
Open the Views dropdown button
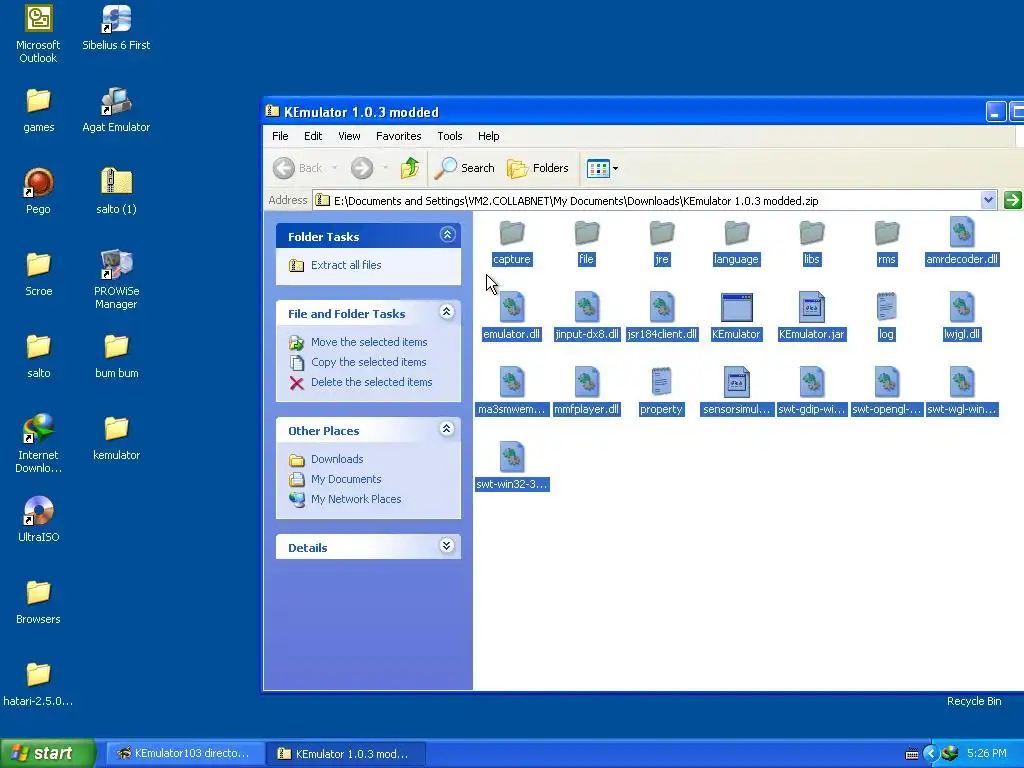click(x=602, y=168)
